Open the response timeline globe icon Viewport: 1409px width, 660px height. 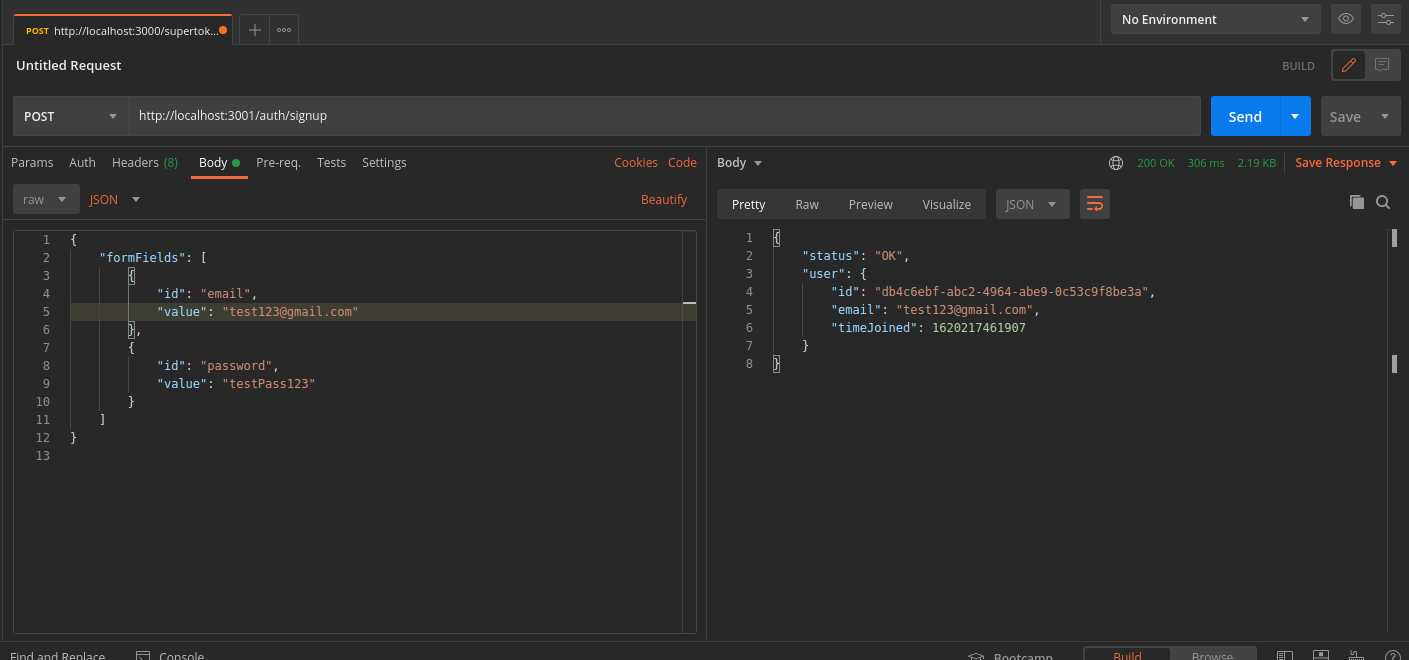pos(1115,162)
